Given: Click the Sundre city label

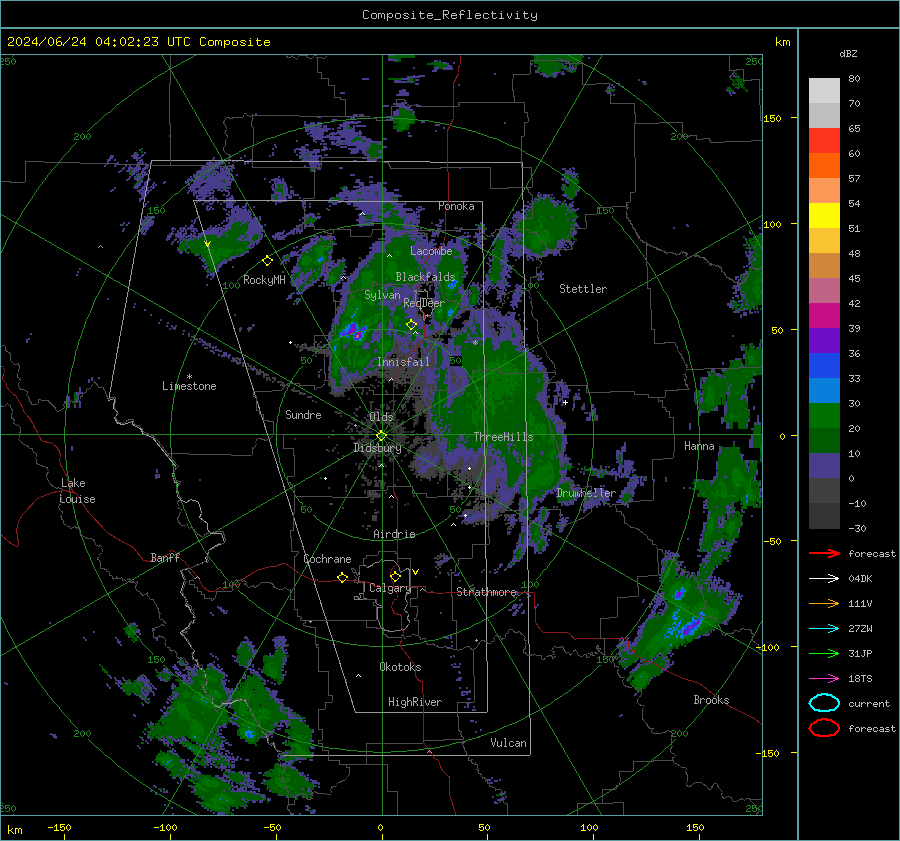Looking at the screenshot, I should pos(303,414).
